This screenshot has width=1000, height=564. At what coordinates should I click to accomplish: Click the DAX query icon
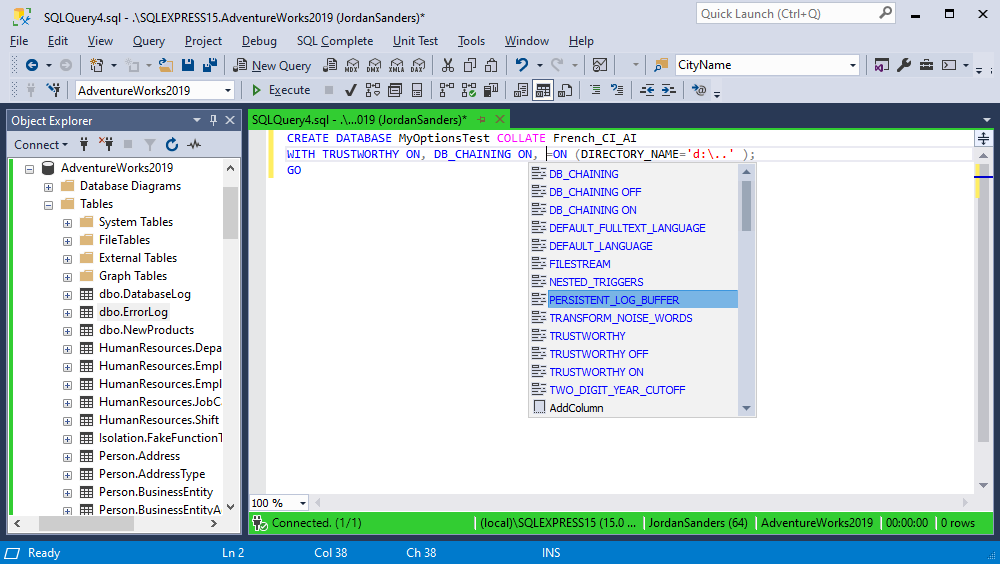pos(418,65)
